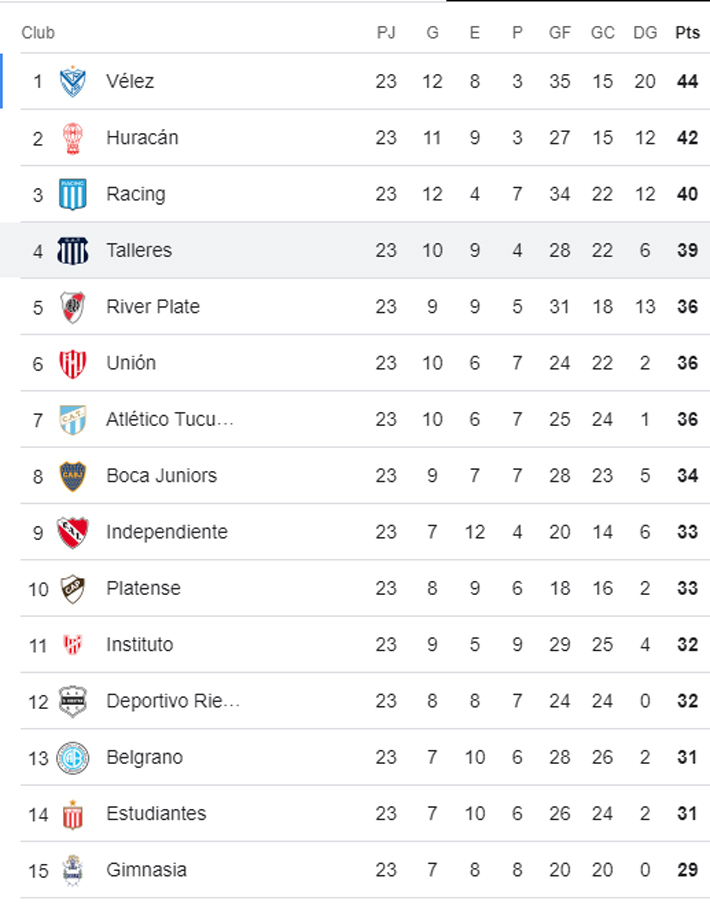Click the Vélez club crest icon
This screenshot has width=710, height=908.
[x=72, y=81]
